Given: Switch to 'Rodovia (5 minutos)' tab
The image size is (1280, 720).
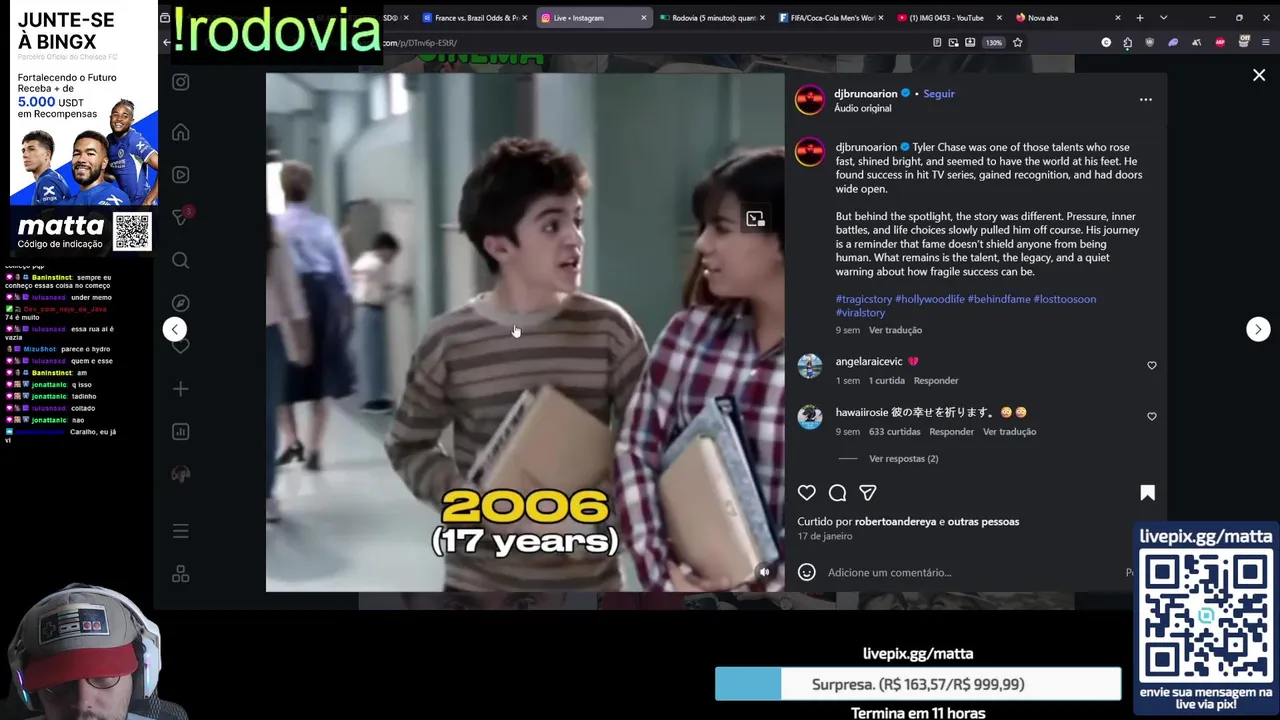Looking at the screenshot, I should pos(714,18).
